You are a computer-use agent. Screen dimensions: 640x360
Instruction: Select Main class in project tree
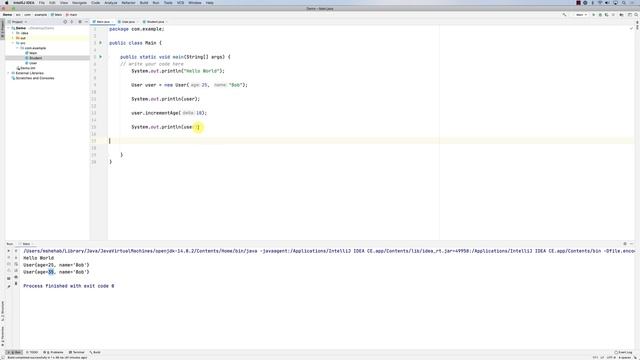click(33, 53)
